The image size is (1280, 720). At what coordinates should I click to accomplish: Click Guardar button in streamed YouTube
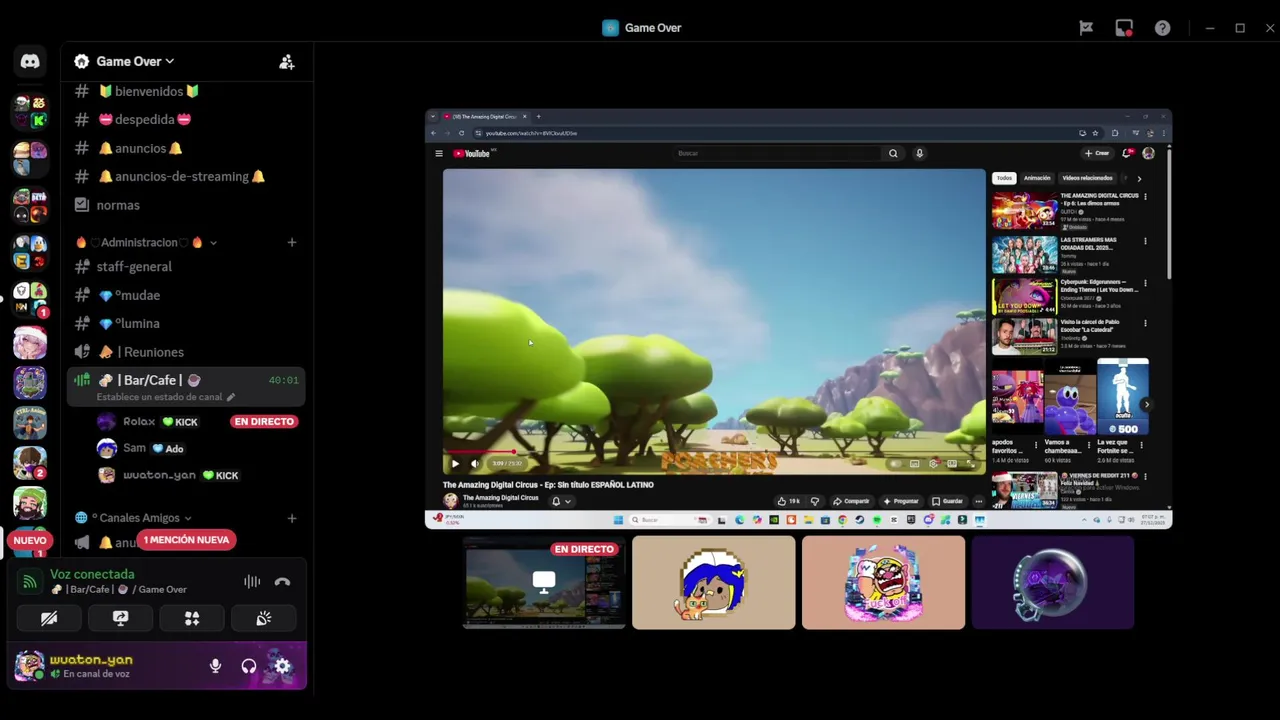(947, 501)
